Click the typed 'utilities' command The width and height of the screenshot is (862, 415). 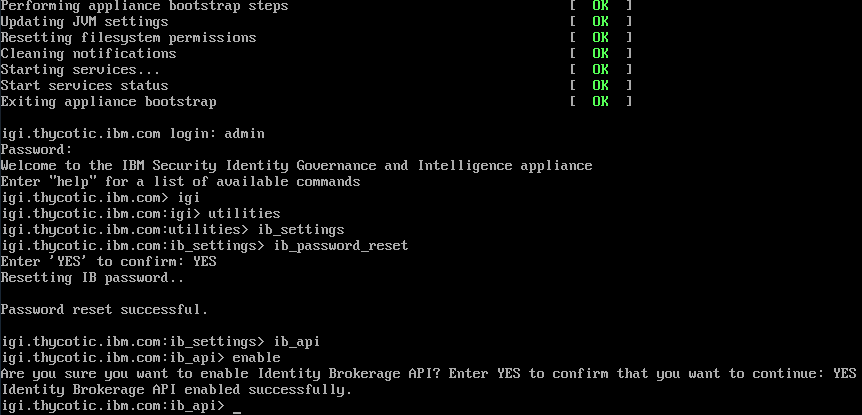pyautogui.click(x=245, y=213)
